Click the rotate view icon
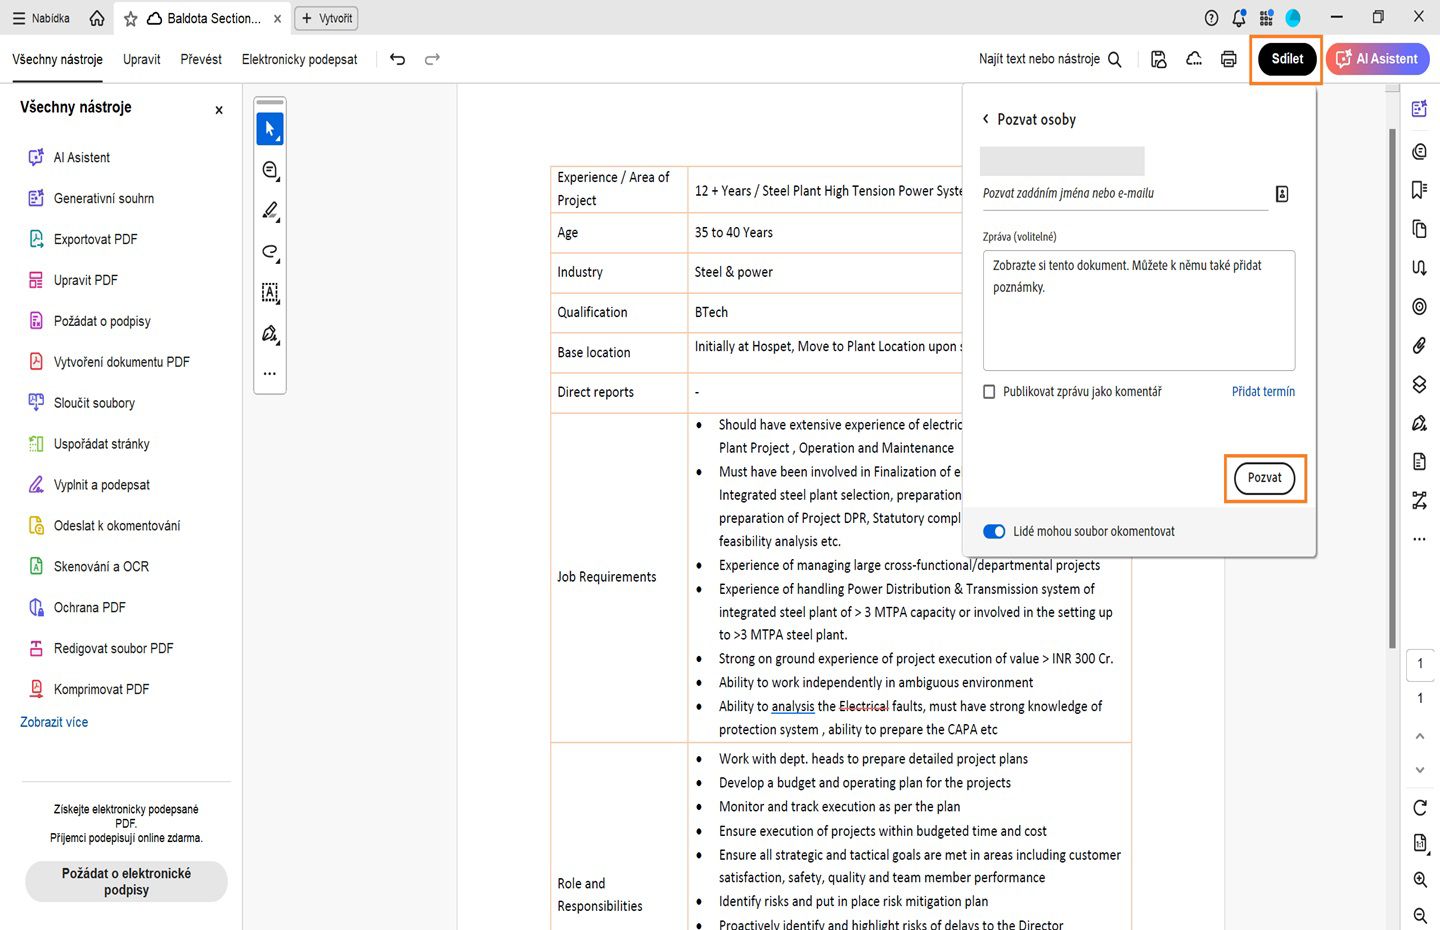 tap(1420, 807)
